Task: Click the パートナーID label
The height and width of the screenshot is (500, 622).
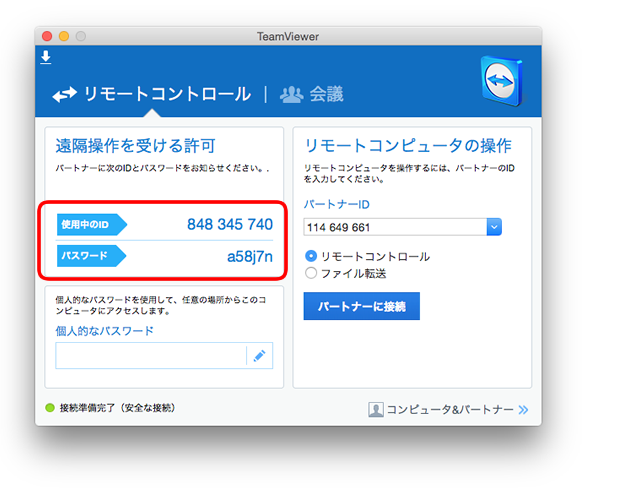Action: click(x=336, y=204)
